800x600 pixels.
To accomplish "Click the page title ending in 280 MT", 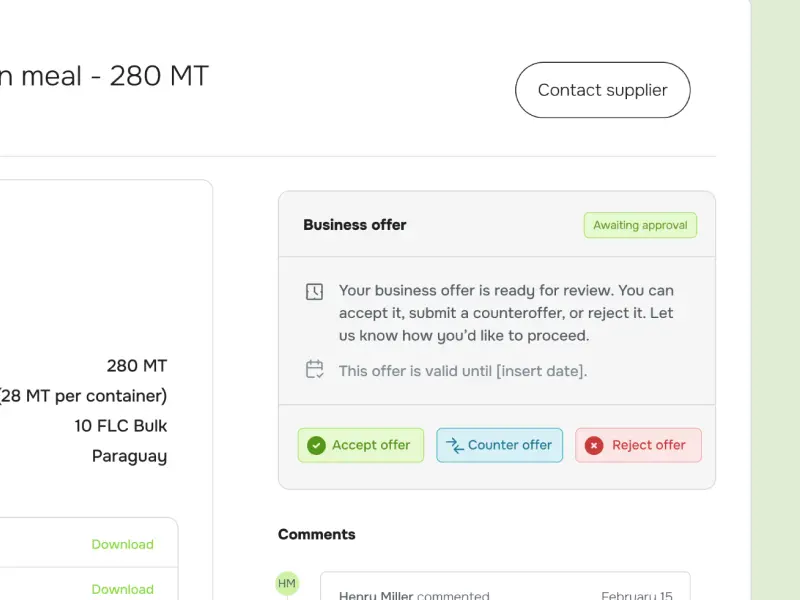I will tap(104, 76).
